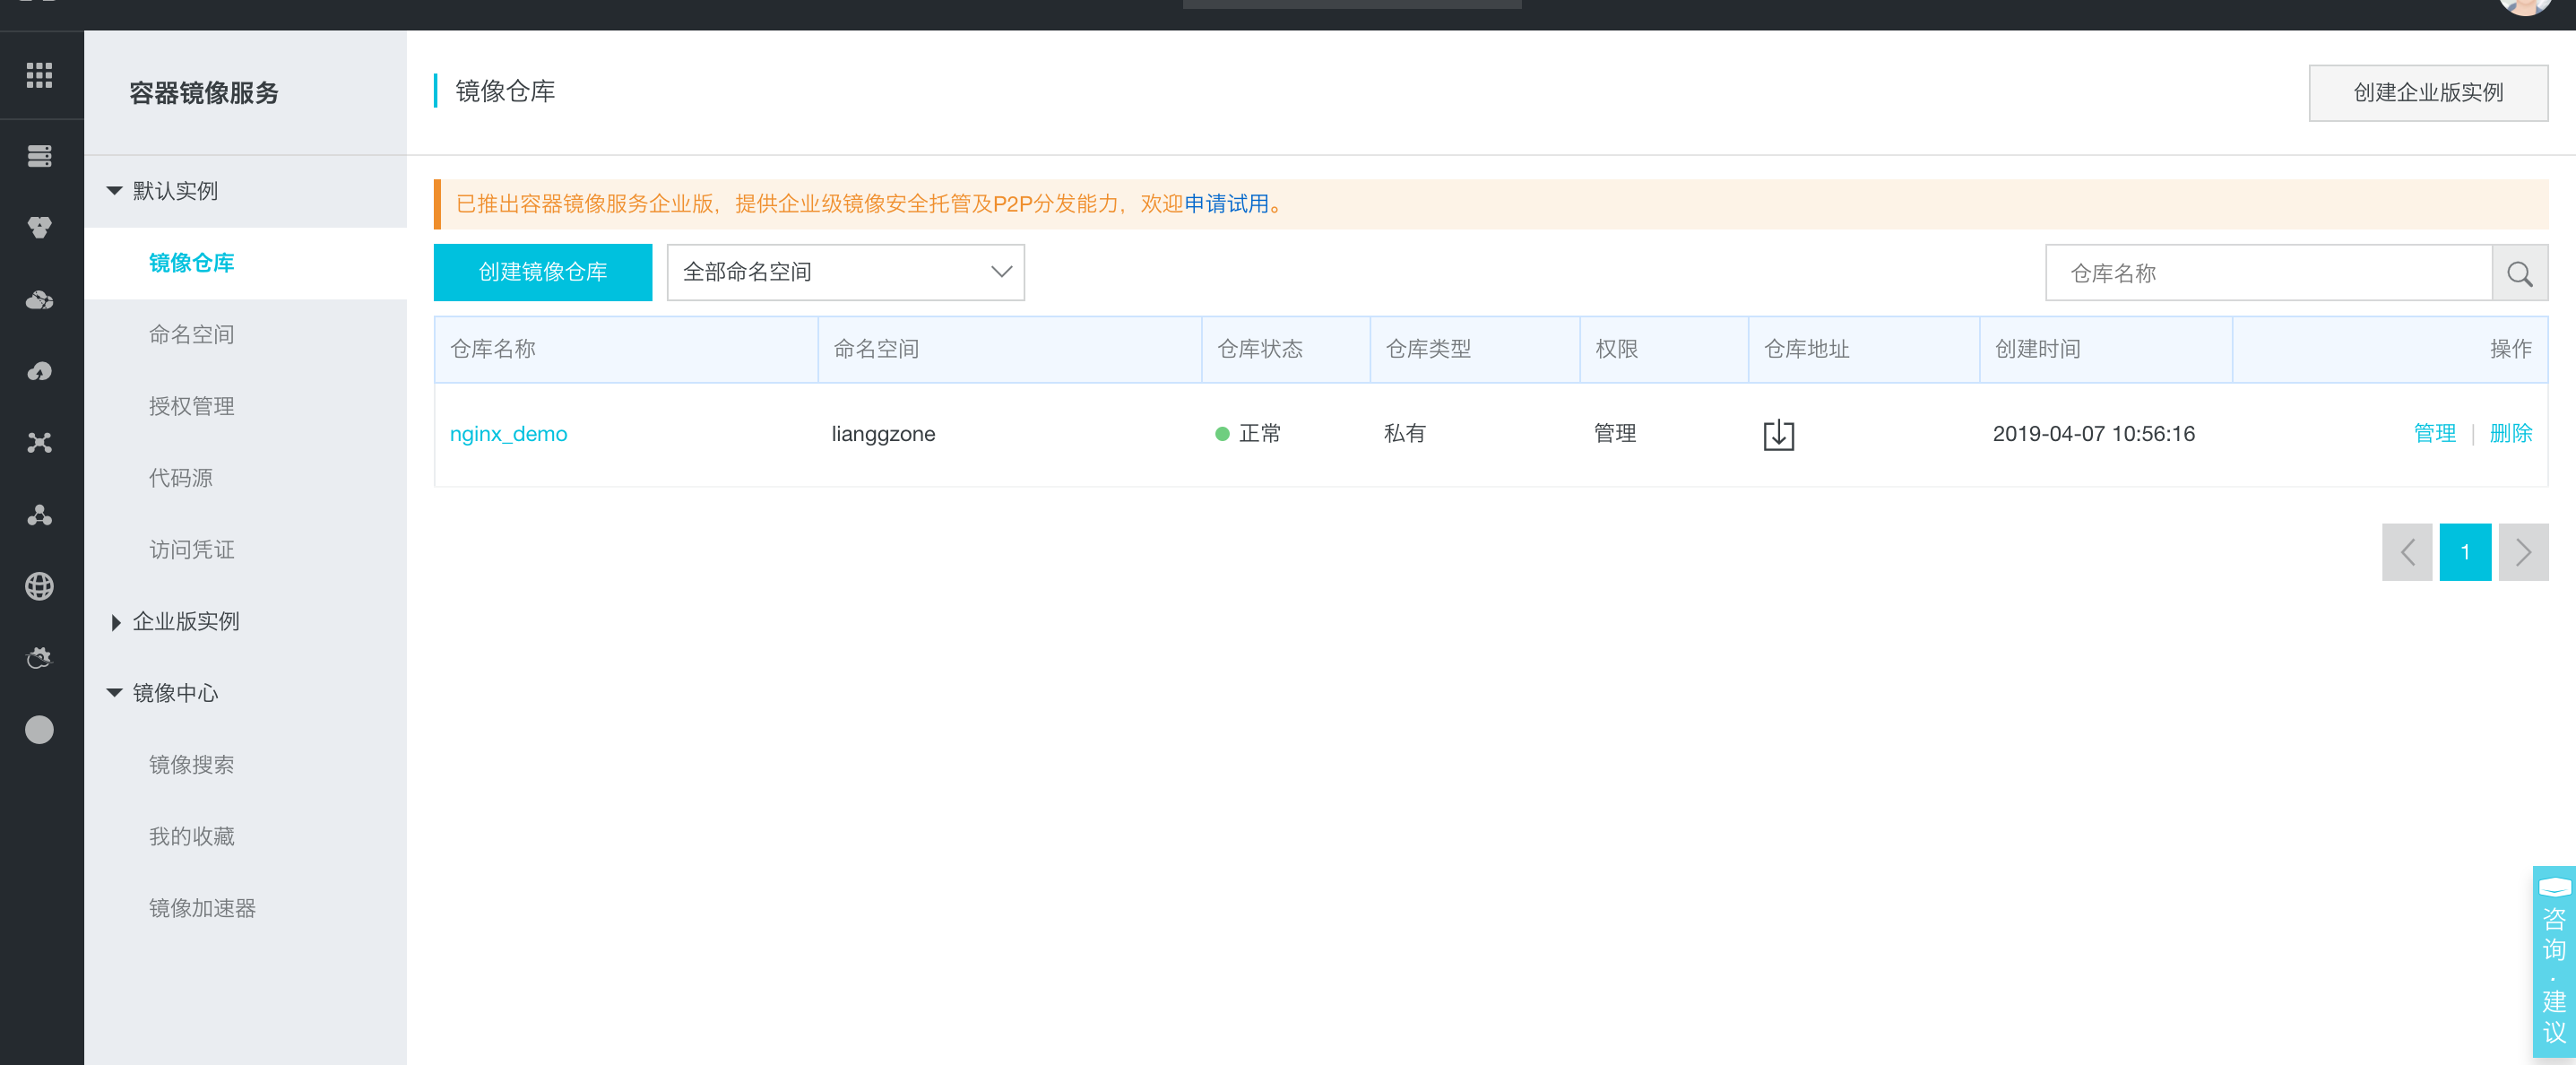
Task: Open the nginx_demo repository link
Action: 508,434
